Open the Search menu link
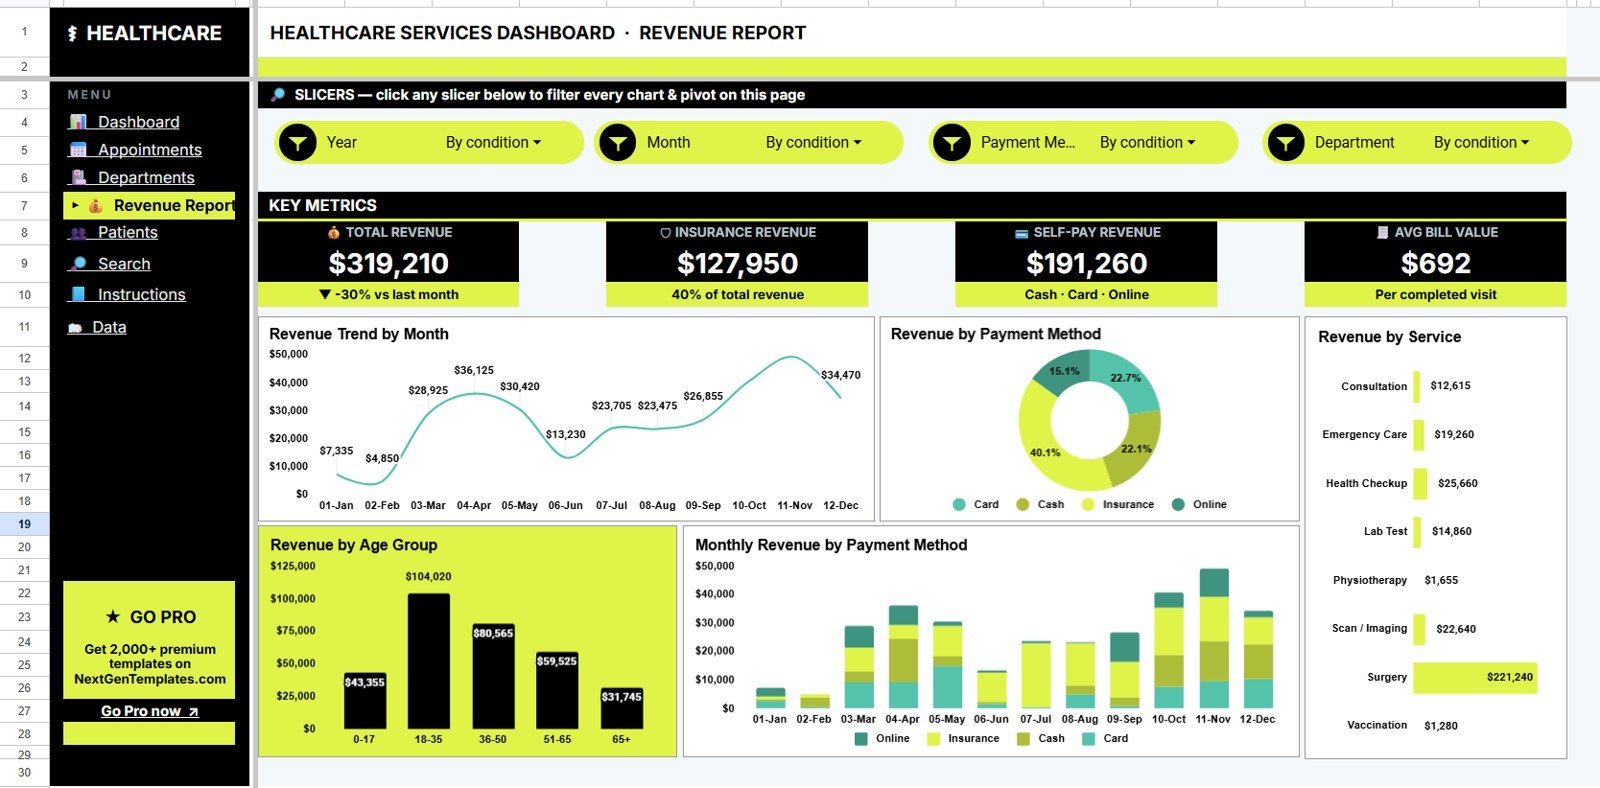The width and height of the screenshot is (1600, 788). point(124,264)
